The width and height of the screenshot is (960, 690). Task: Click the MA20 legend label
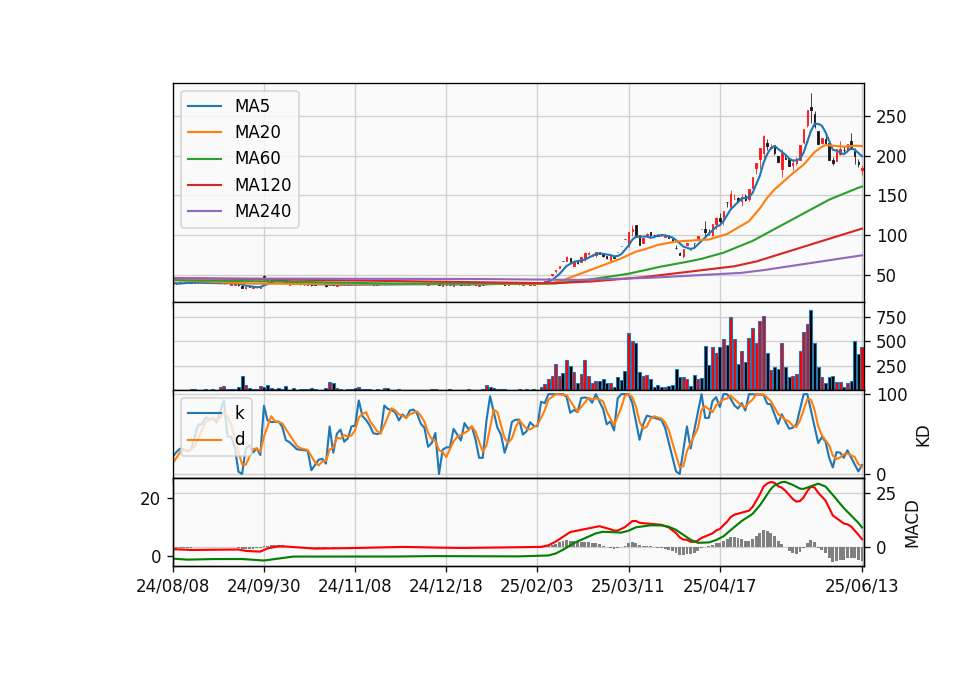point(258,132)
